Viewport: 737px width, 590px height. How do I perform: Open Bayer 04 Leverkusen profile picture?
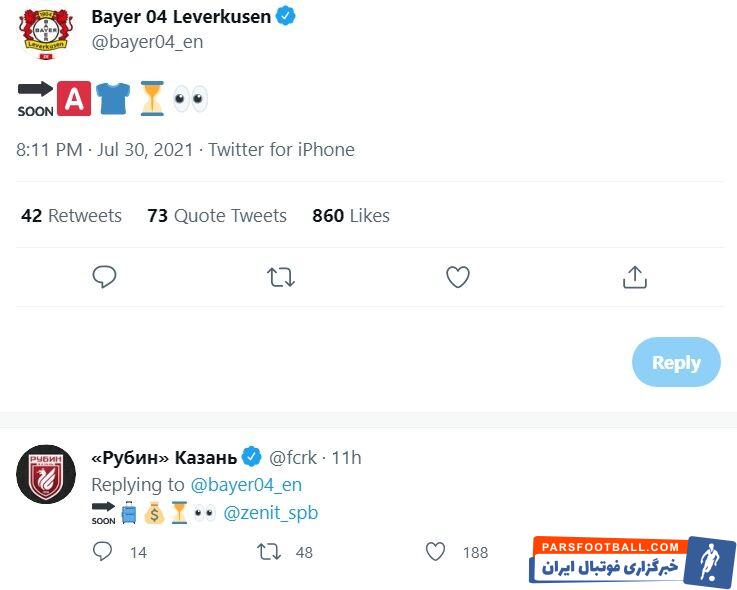[x=46, y=33]
